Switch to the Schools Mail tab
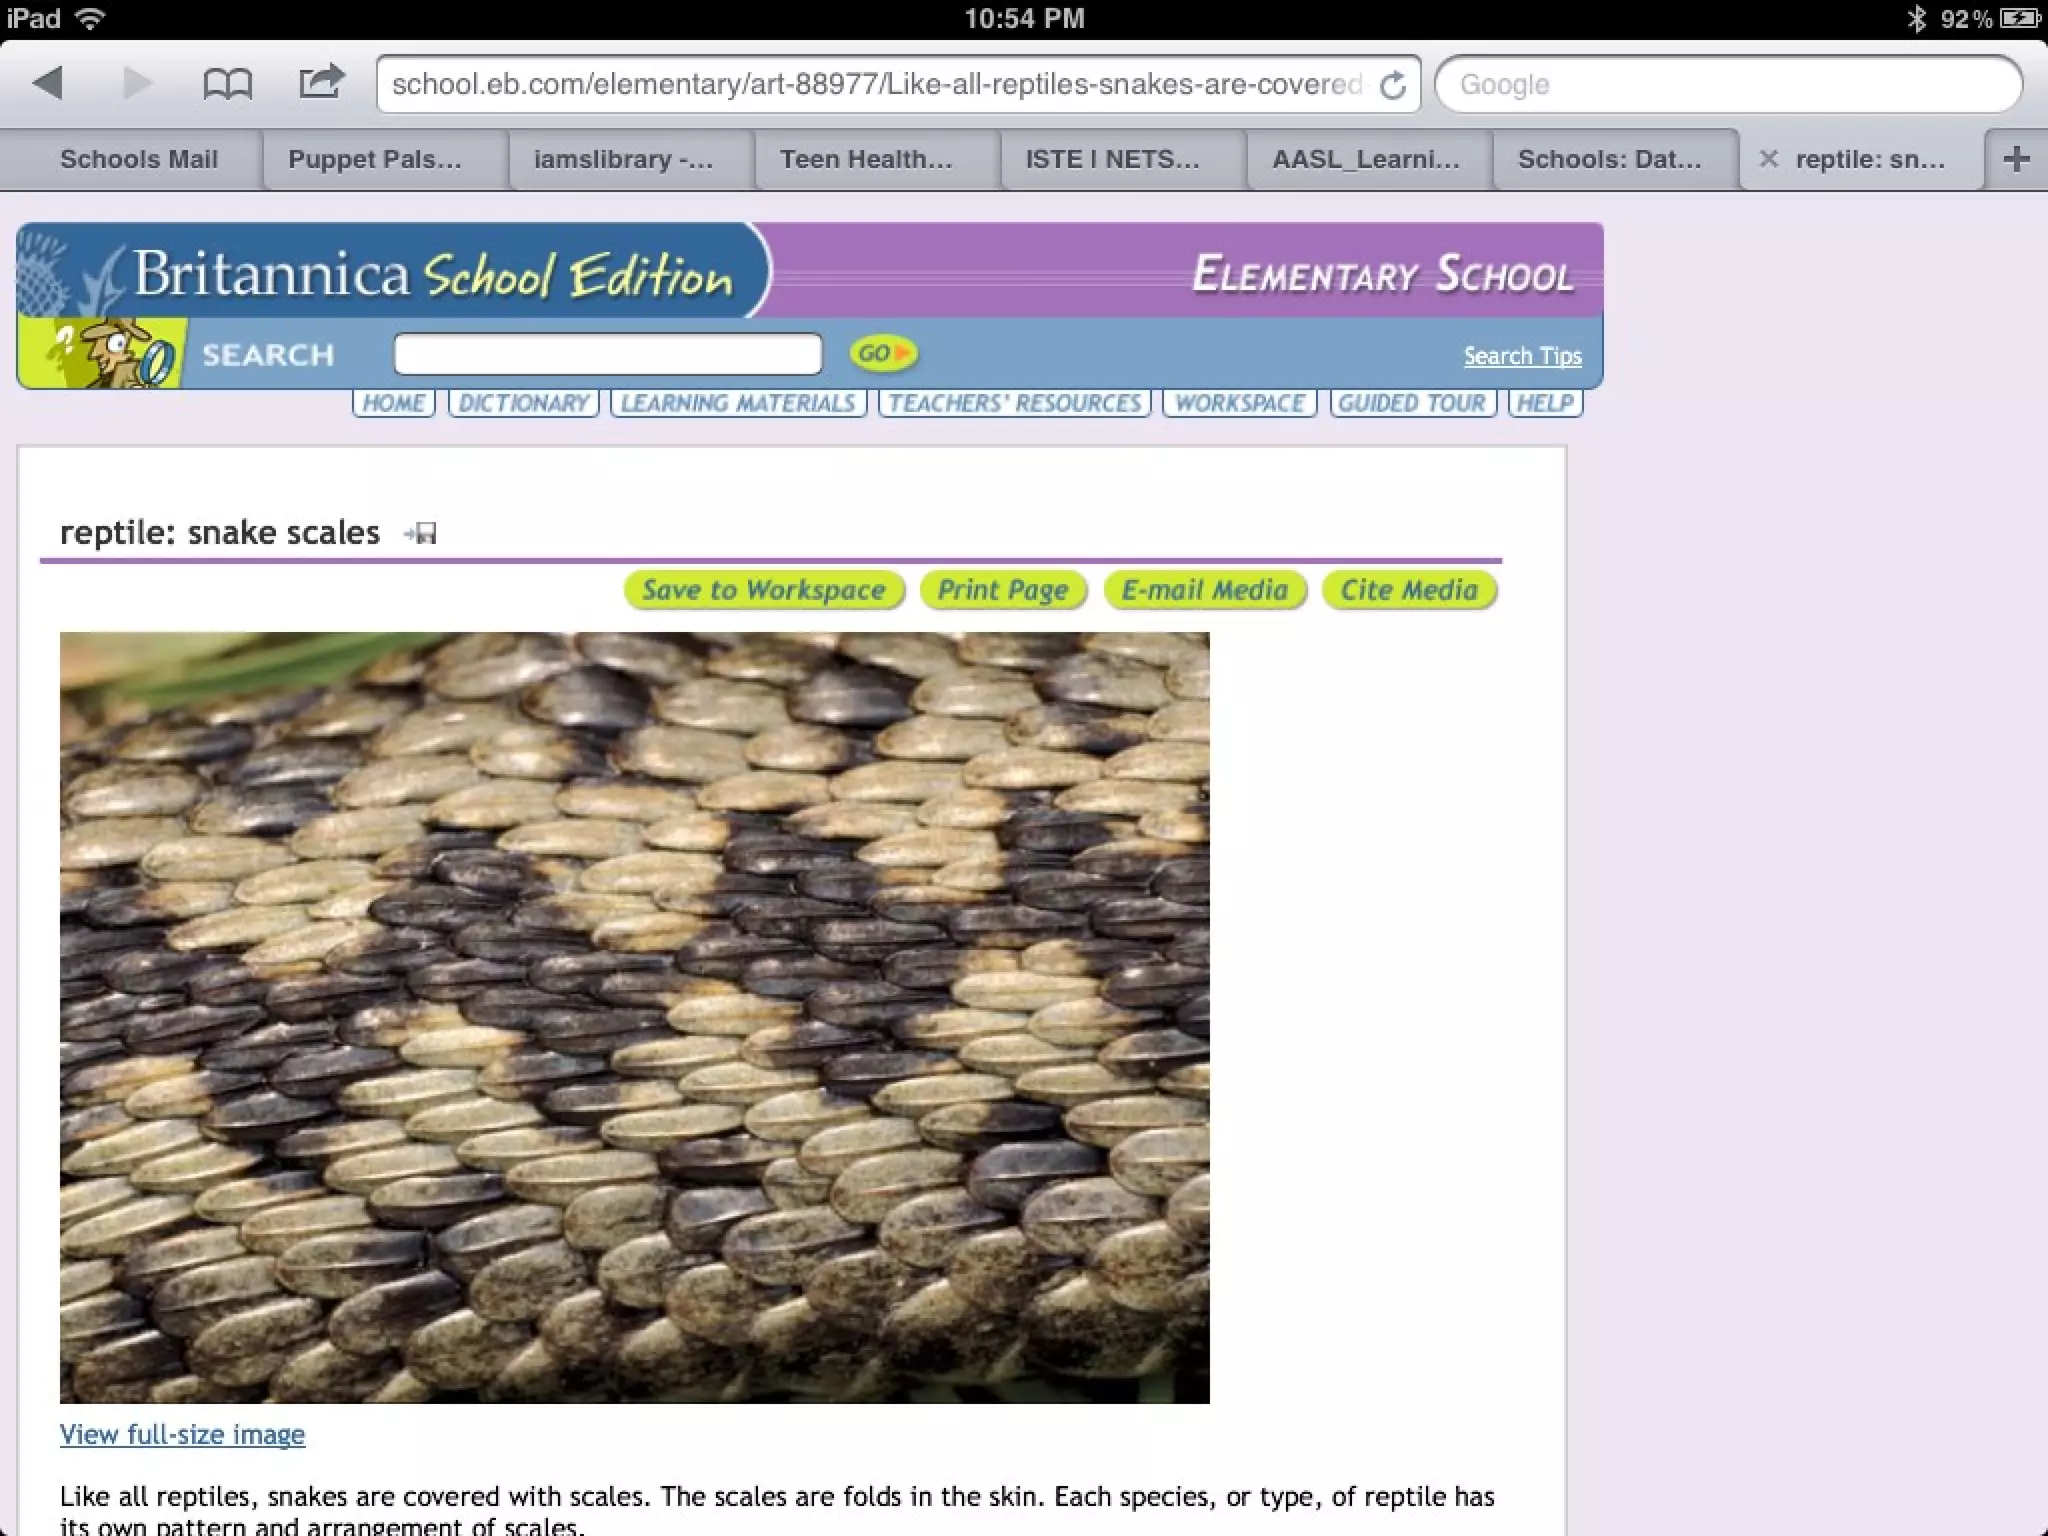The image size is (2048, 1536). click(138, 160)
